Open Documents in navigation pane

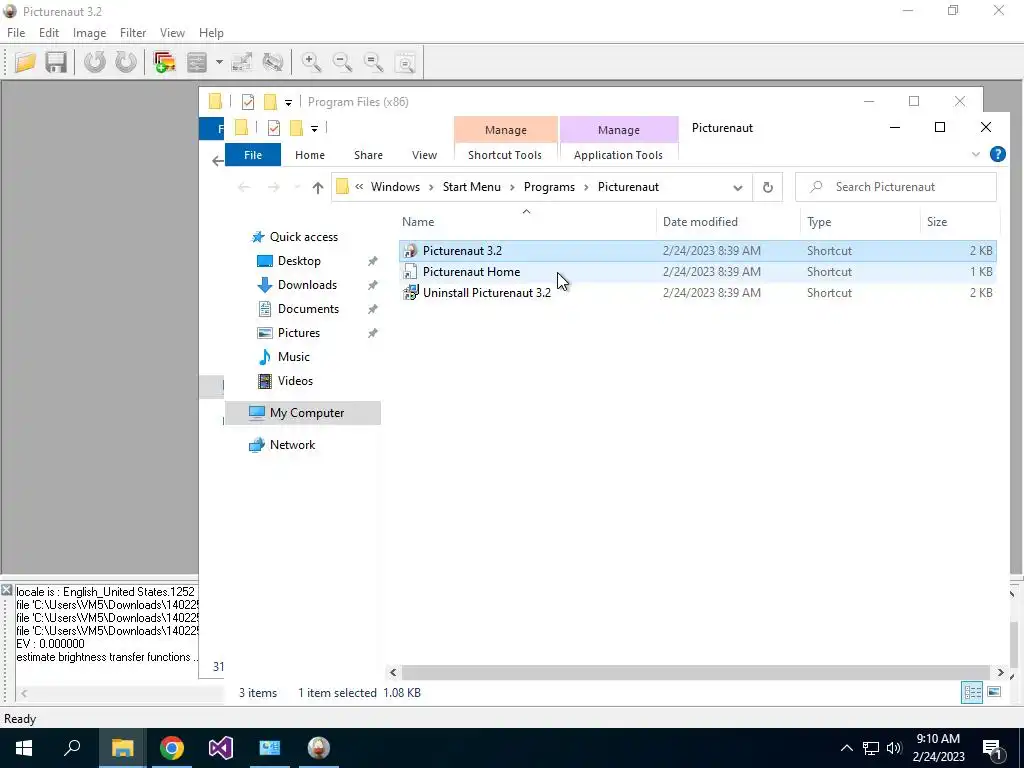click(308, 309)
